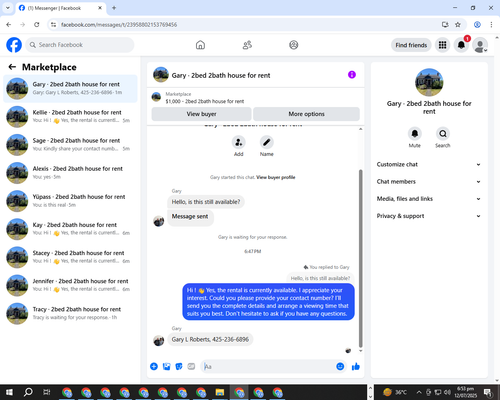Click the 'Hello, is this still available?' message from Gary
Image resolution: width=500 pixels, height=400 pixels.
pos(206,202)
